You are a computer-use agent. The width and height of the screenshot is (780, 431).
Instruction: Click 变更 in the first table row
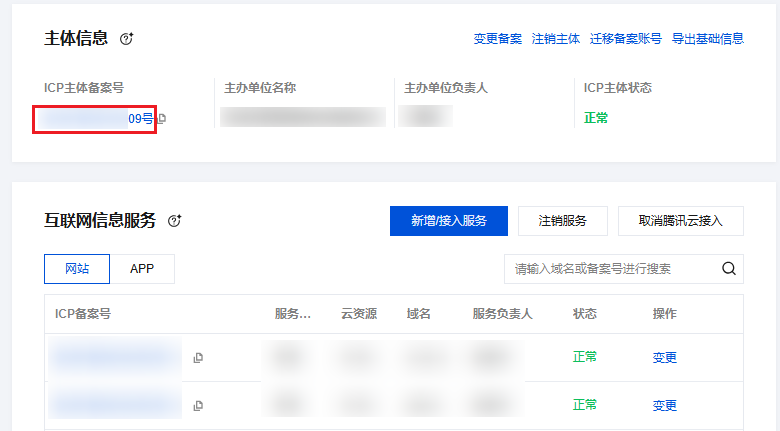click(665, 357)
